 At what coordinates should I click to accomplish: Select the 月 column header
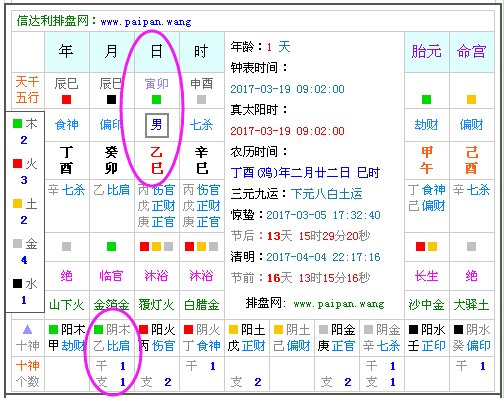tap(111, 52)
